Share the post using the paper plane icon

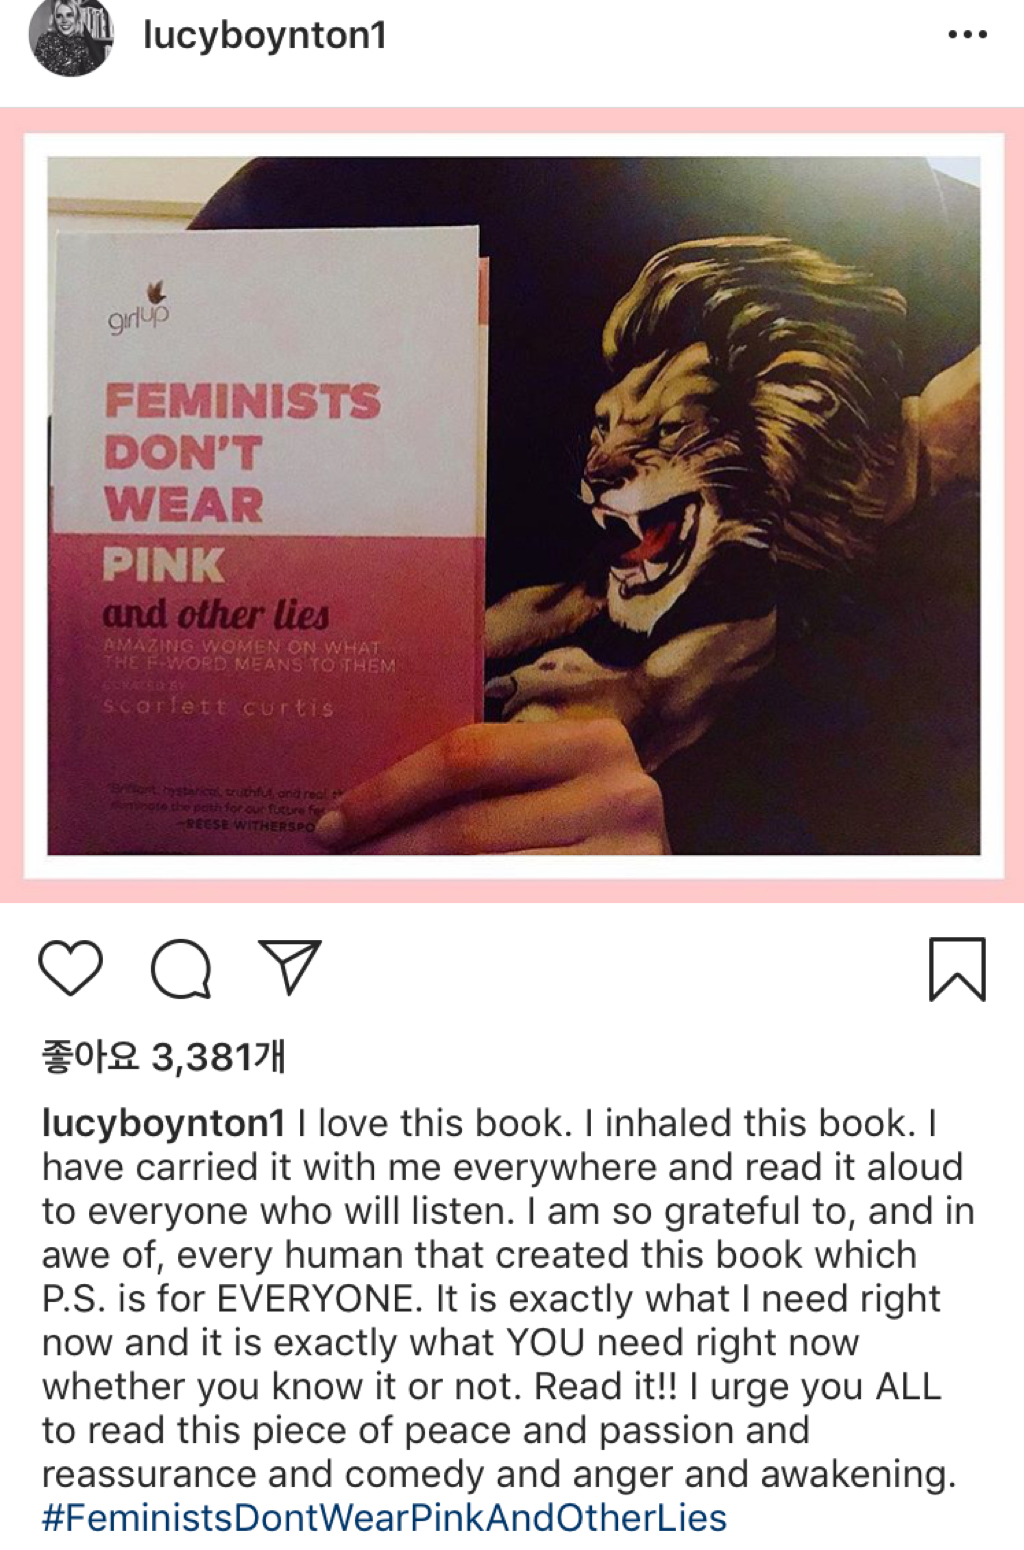tap(290, 966)
